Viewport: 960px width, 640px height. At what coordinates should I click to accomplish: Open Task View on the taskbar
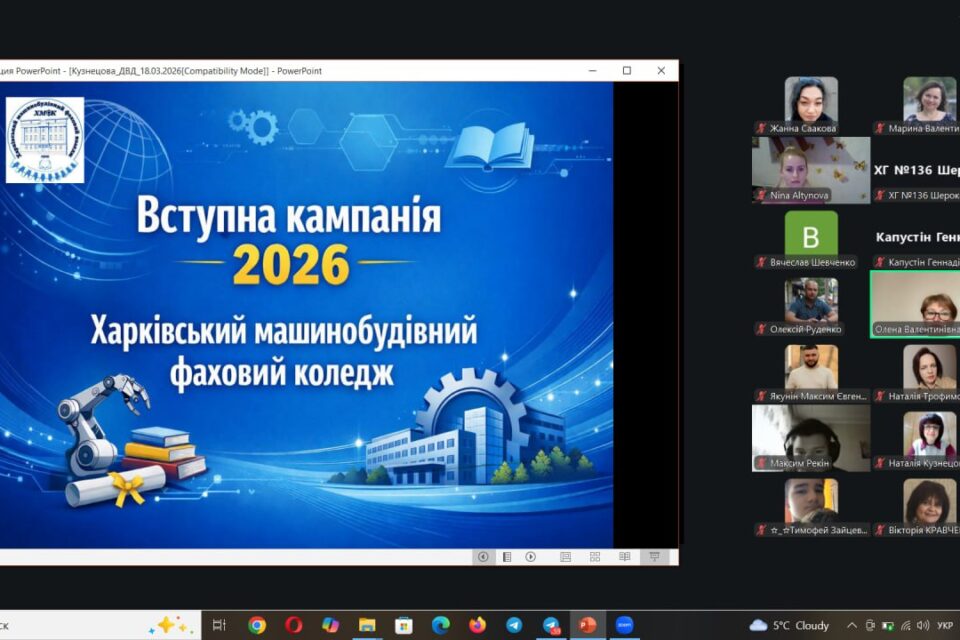[x=219, y=625]
